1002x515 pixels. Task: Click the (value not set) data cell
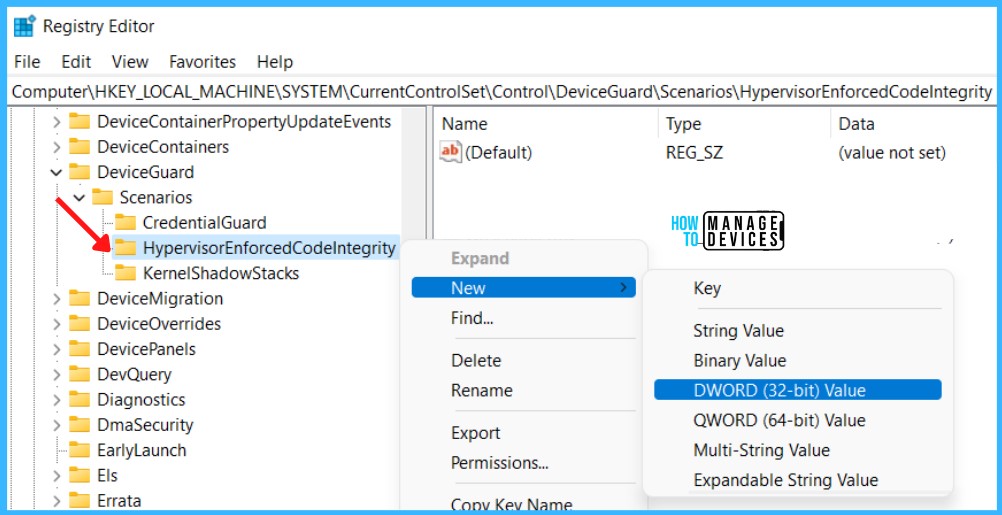892,153
